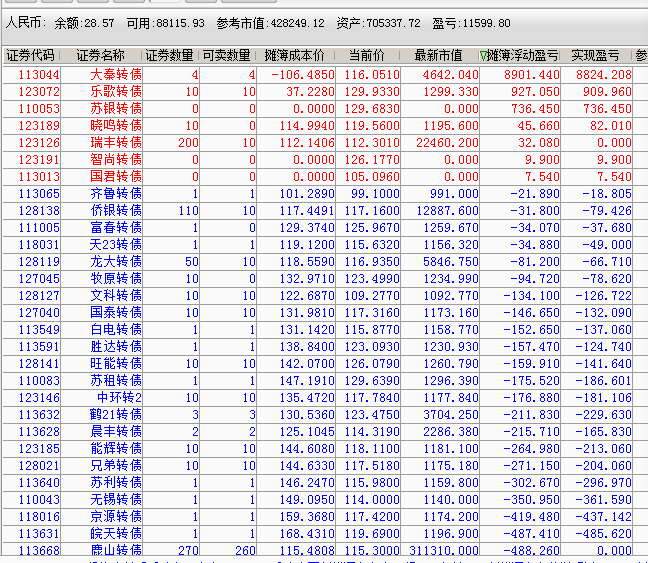Select the 富春转债 row name

(x=116, y=228)
